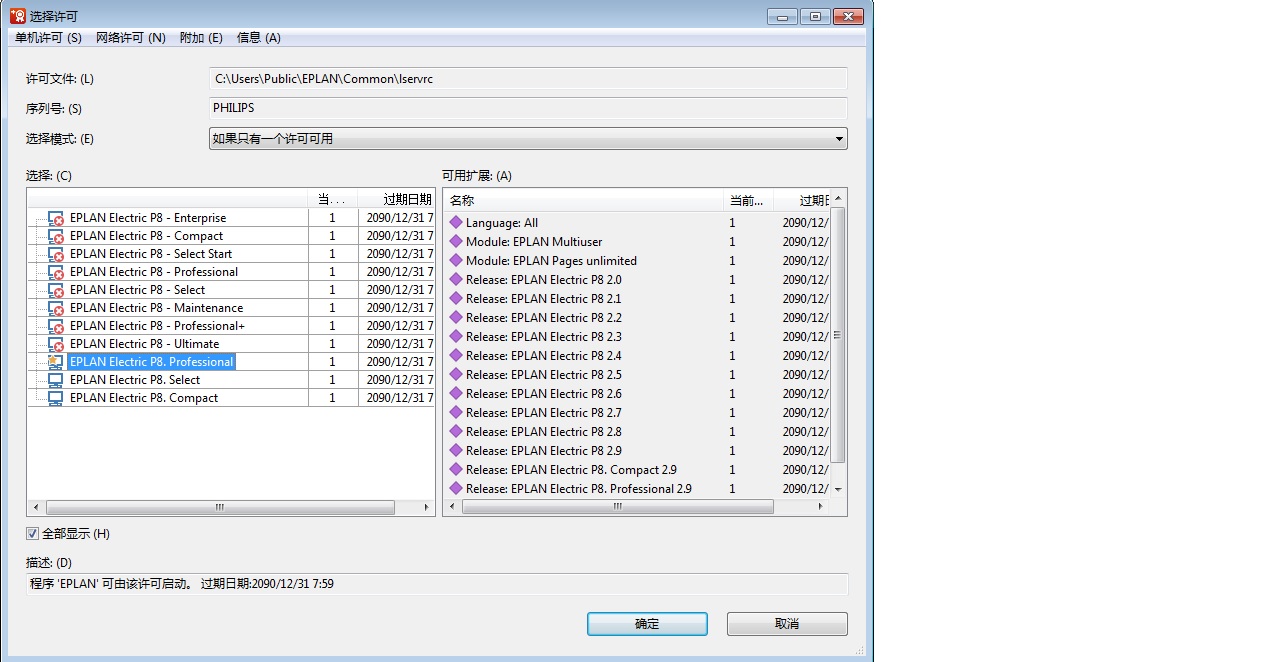This screenshot has width=1274, height=662.
Task: Click diamond icon for Release: EPLAN Electric P8 2.5
Action: point(456,375)
